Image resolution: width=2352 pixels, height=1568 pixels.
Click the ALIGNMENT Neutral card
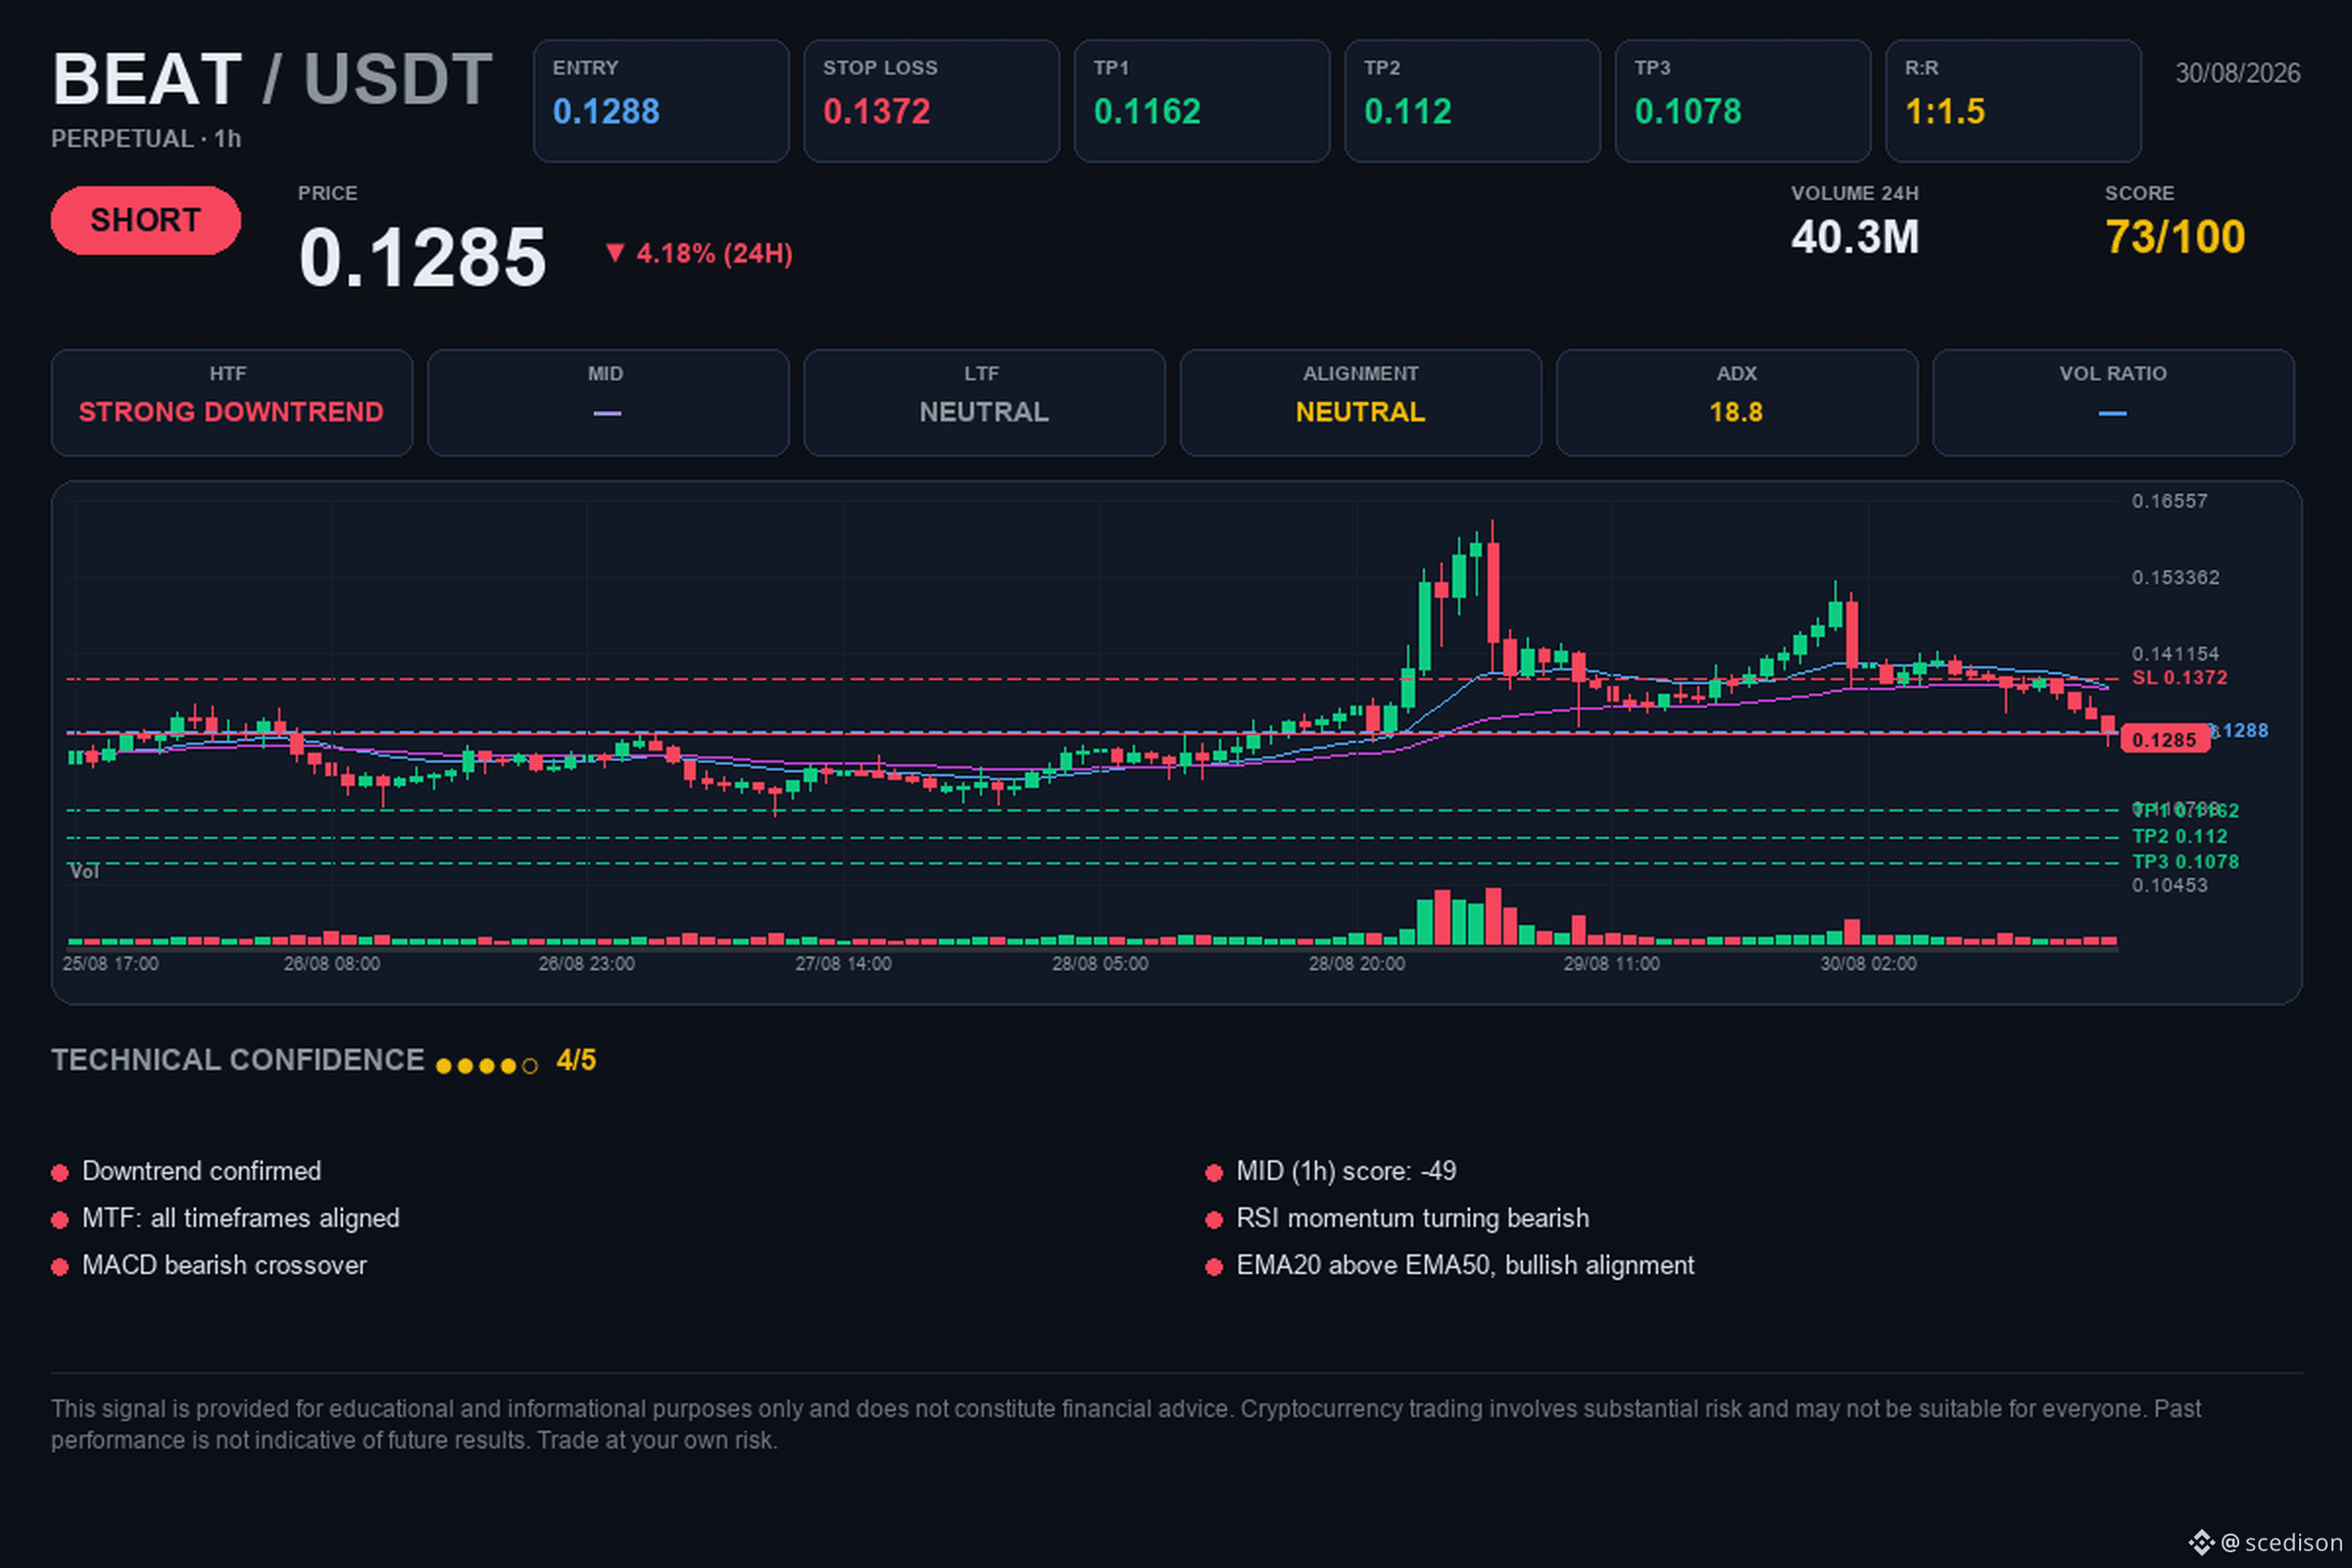(1361, 403)
